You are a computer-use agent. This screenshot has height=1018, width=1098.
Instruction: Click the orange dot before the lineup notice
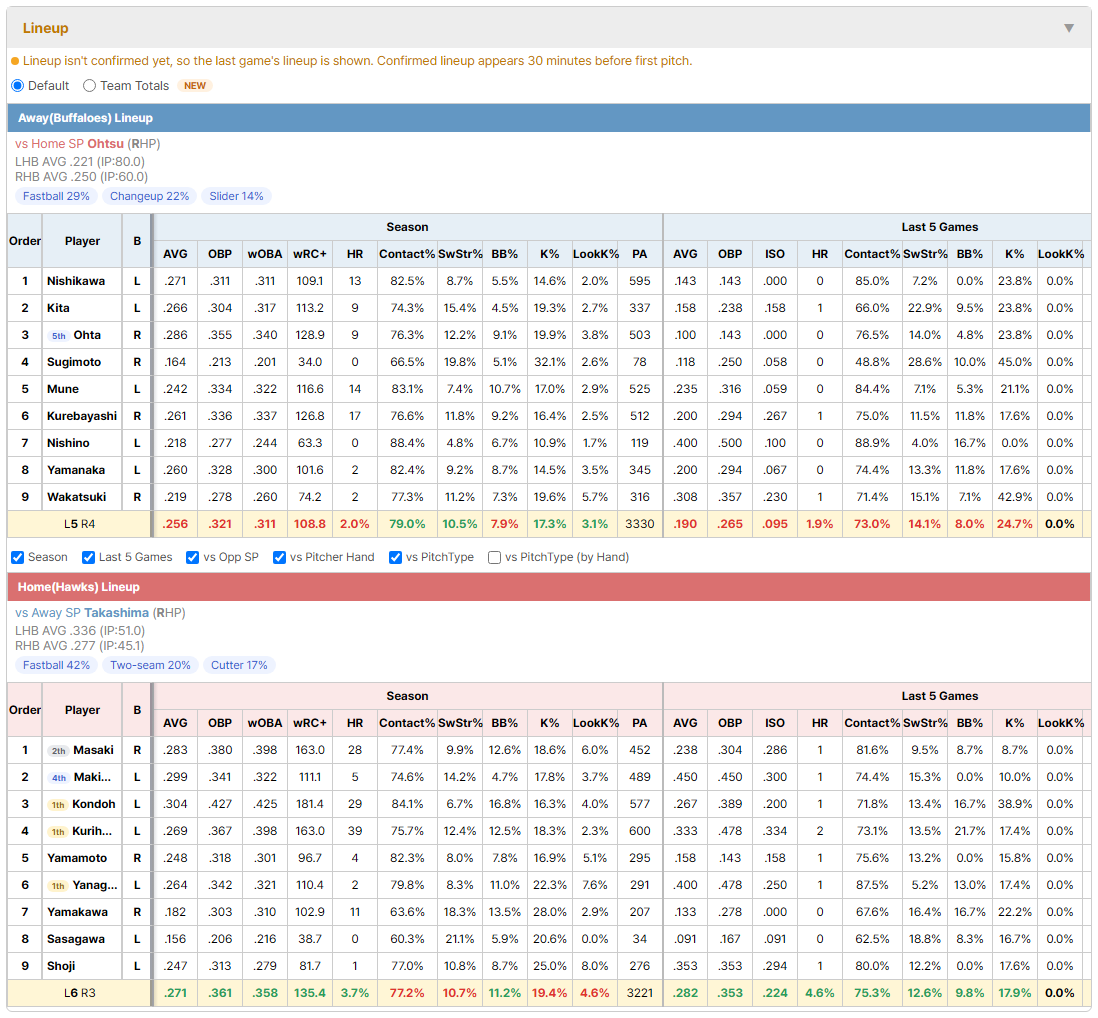[x=15, y=61]
